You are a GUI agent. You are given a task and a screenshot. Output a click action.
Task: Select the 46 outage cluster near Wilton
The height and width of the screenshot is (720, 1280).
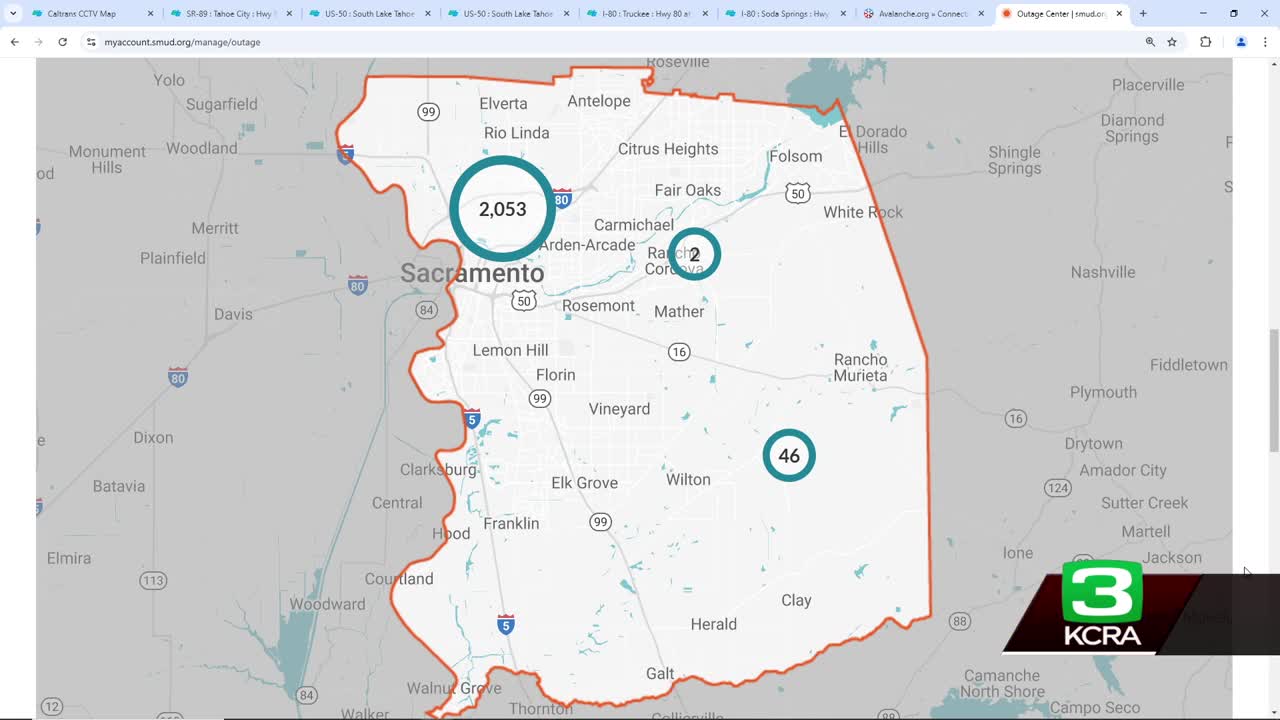pyautogui.click(x=789, y=455)
